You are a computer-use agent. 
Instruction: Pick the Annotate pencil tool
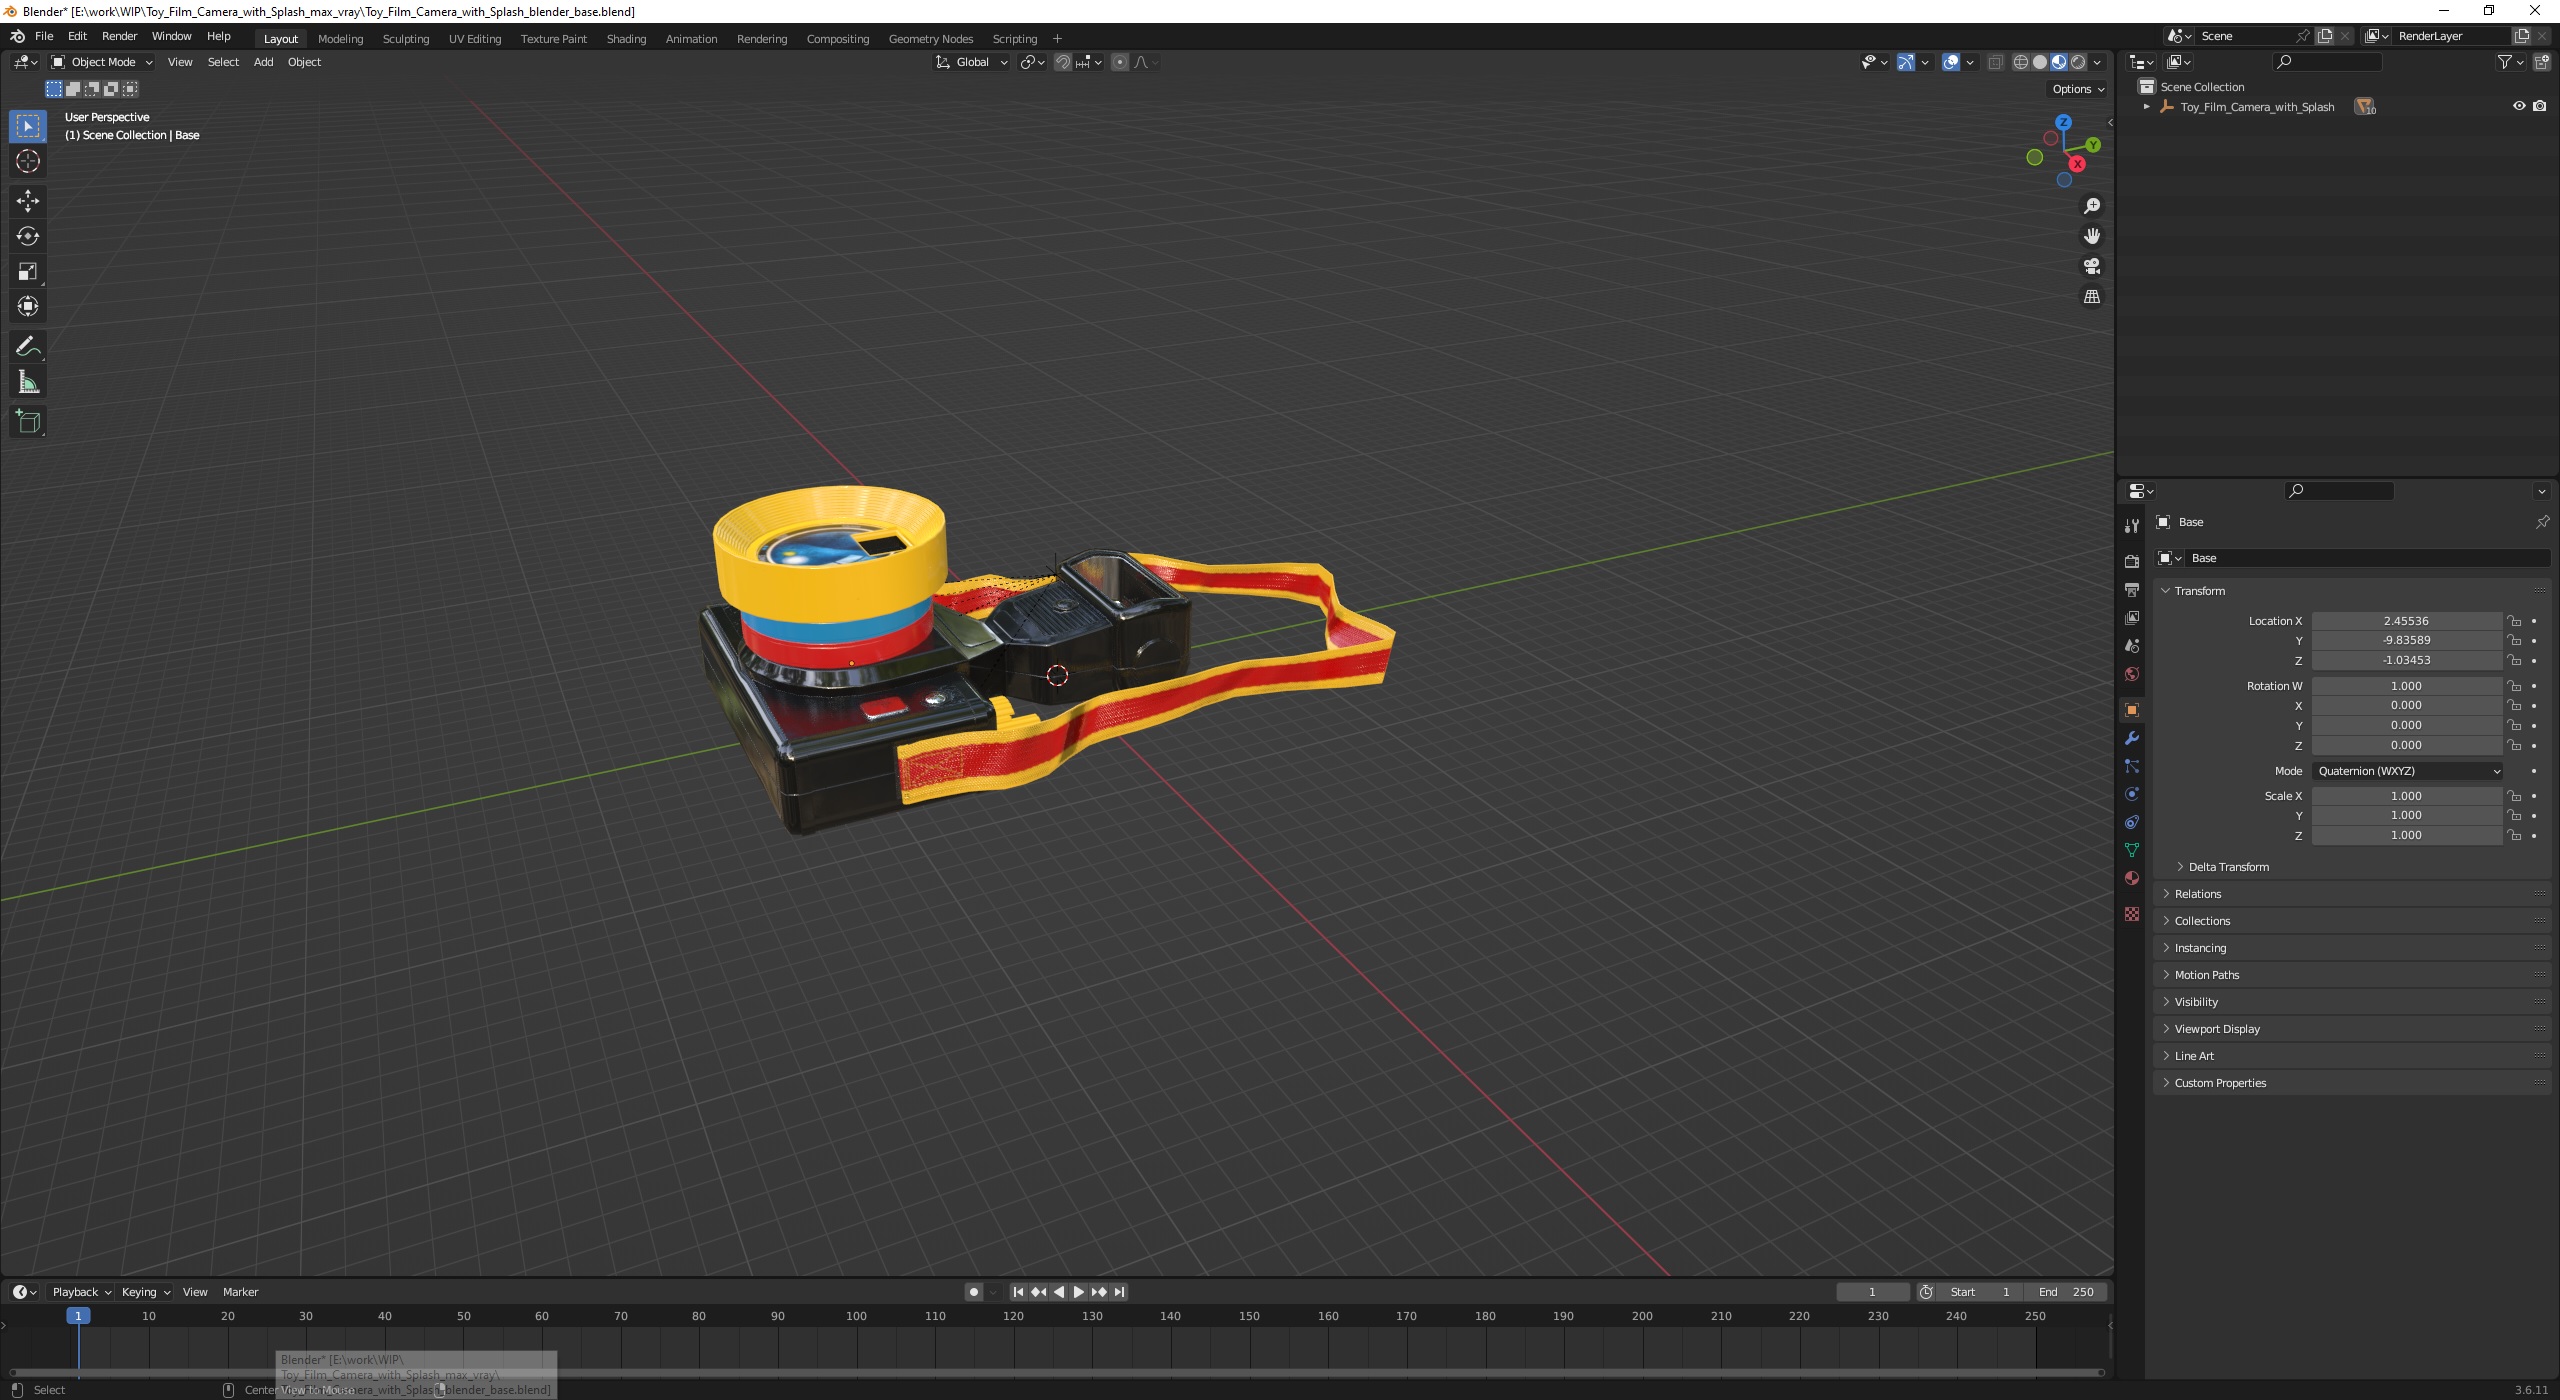[28, 347]
